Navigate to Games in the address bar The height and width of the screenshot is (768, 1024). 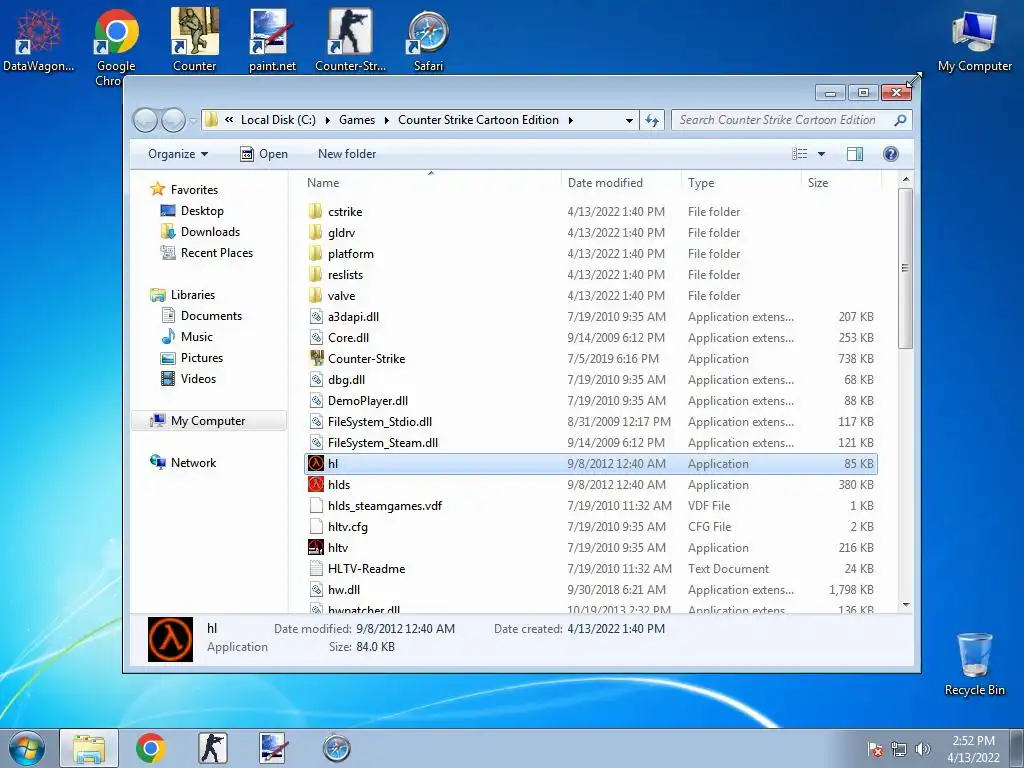click(x=357, y=120)
